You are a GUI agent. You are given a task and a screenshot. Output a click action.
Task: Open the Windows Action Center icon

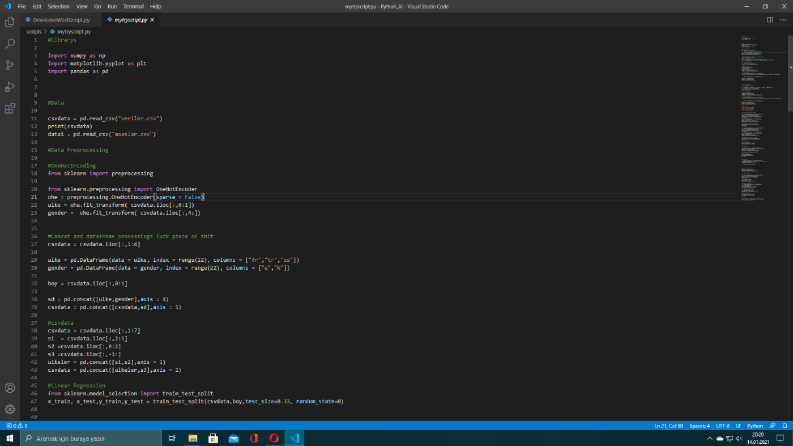pos(780,438)
